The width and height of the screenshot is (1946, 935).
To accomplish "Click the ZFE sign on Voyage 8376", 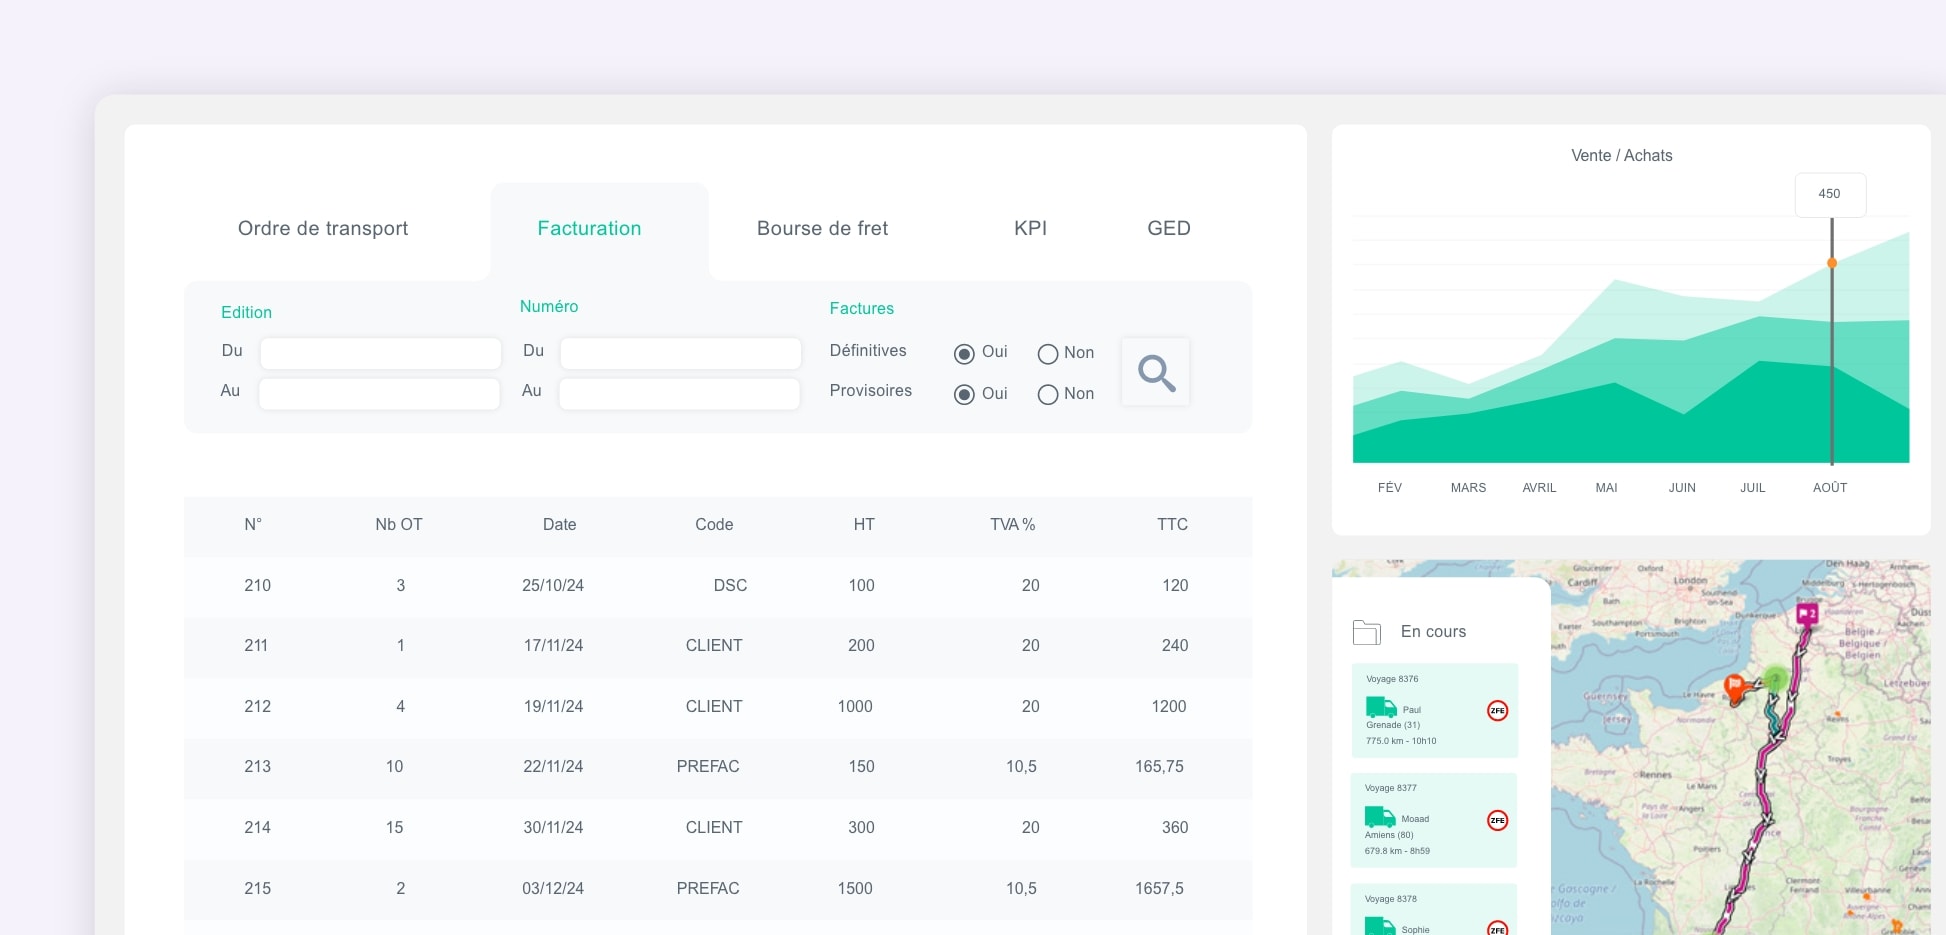I will [1497, 711].
